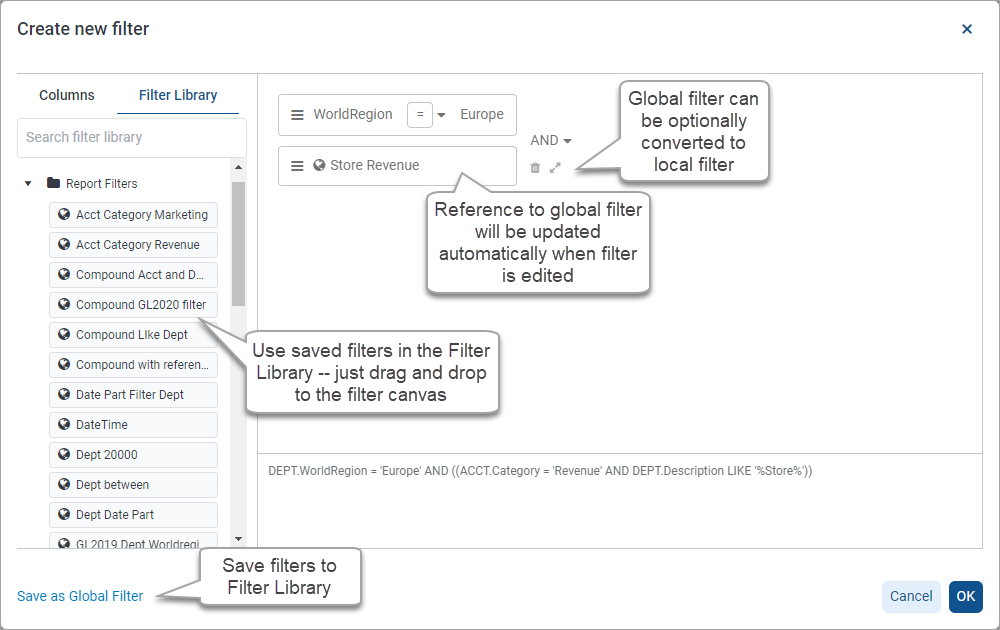The height and width of the screenshot is (630, 1000).
Task: Click the WorldRegion row drag handle icon
Action: click(297, 115)
